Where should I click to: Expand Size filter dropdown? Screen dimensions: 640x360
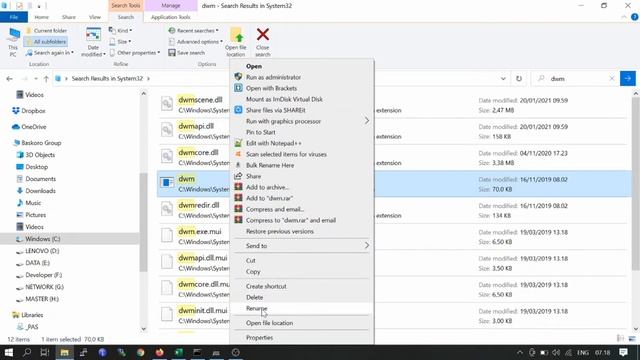(120, 42)
